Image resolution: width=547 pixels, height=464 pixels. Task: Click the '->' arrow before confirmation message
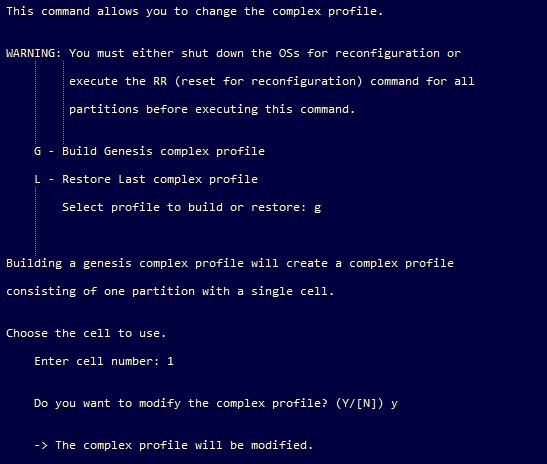coord(41,446)
